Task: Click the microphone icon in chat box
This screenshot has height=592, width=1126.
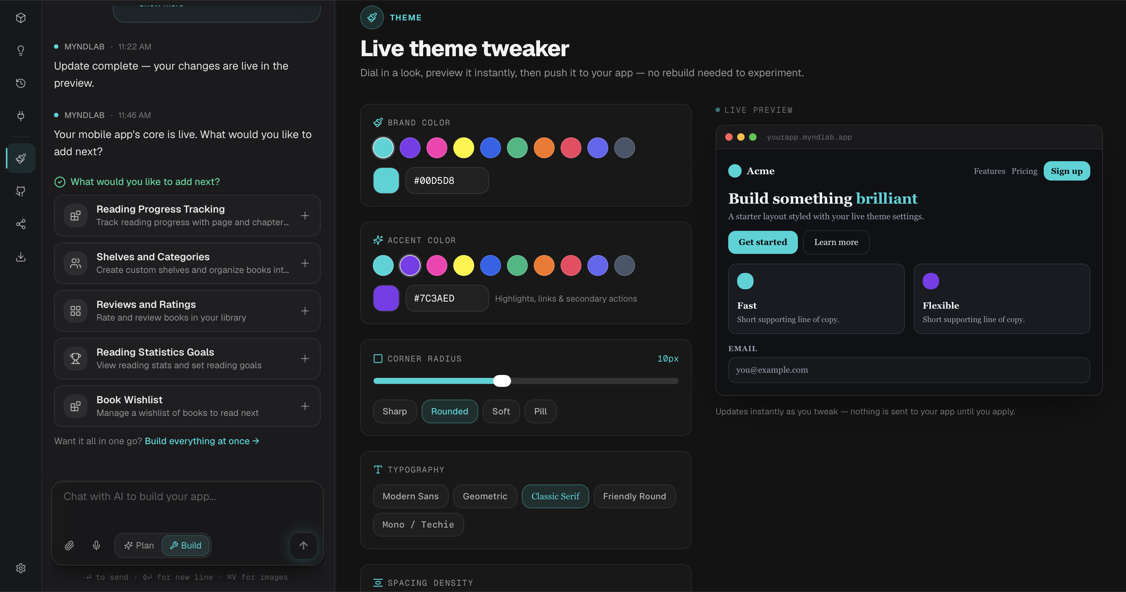Action: pos(96,545)
